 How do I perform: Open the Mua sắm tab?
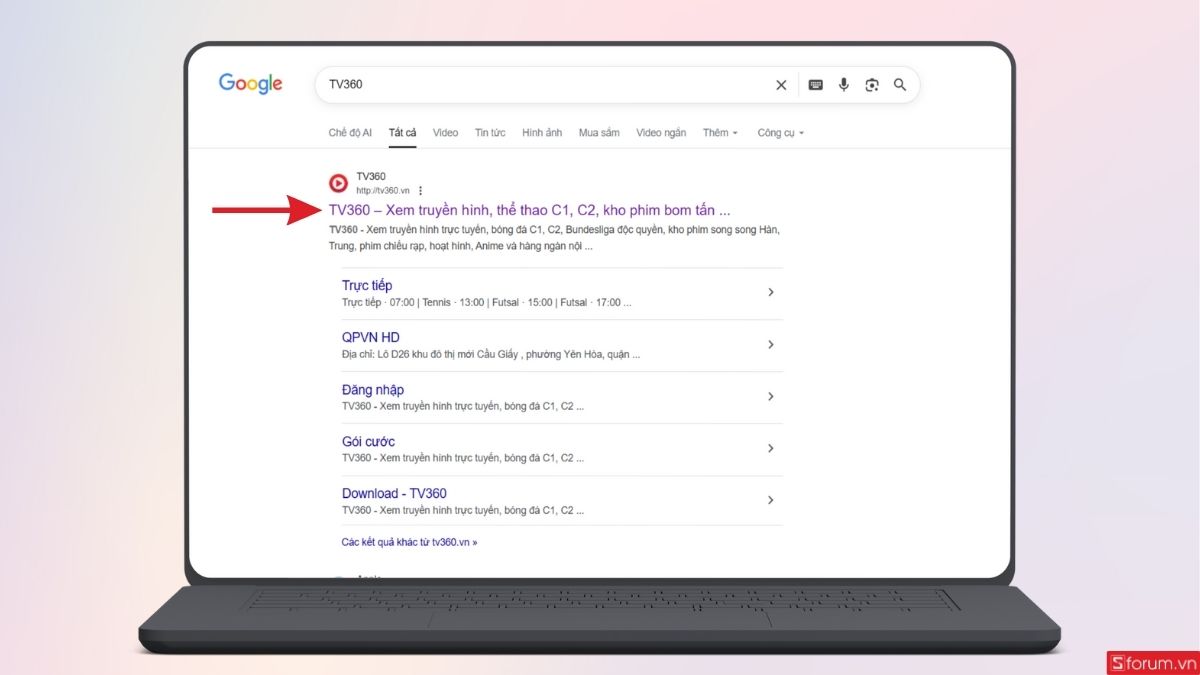click(x=599, y=133)
